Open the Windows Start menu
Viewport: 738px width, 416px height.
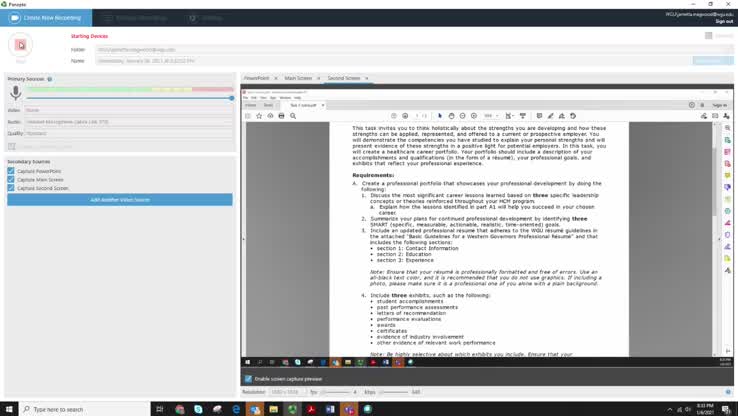10,409
